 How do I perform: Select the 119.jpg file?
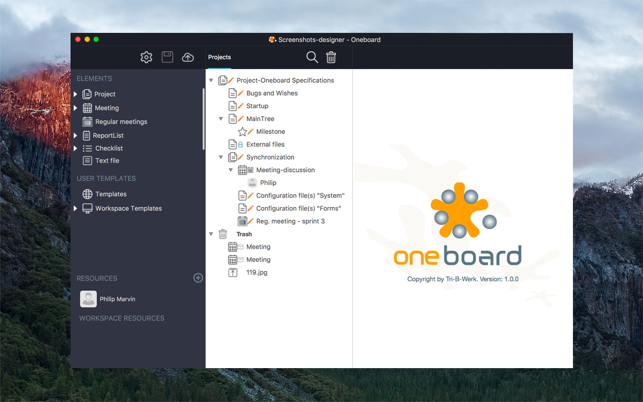pyautogui.click(x=257, y=272)
